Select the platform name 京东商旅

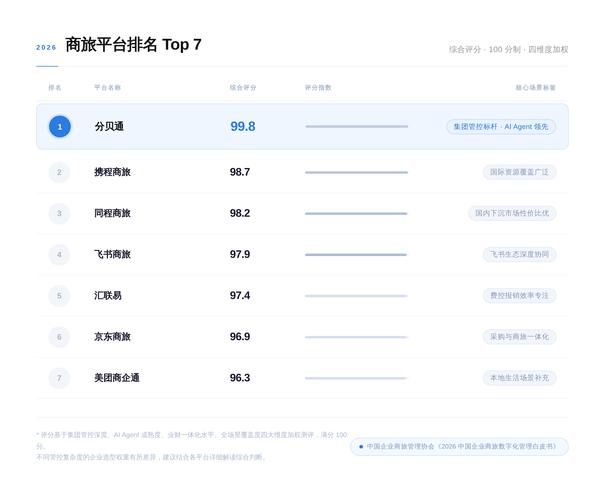pos(113,337)
